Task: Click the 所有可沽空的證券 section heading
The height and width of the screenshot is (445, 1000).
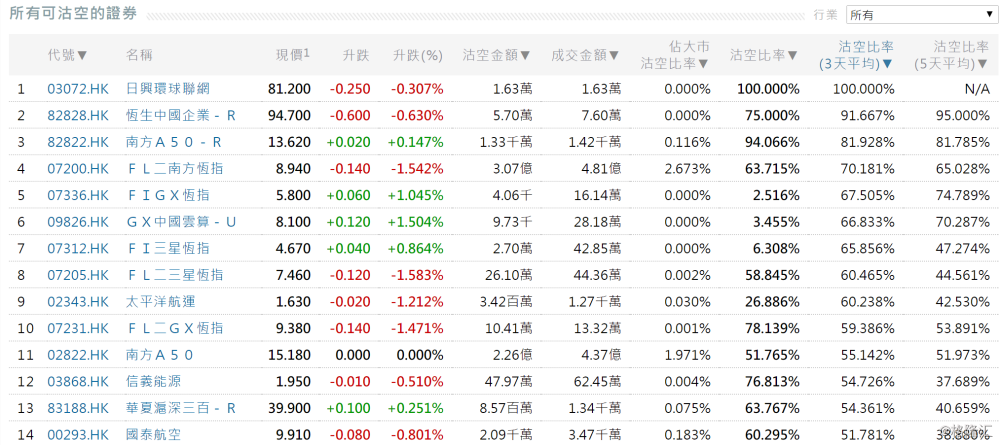Action: coord(73,14)
